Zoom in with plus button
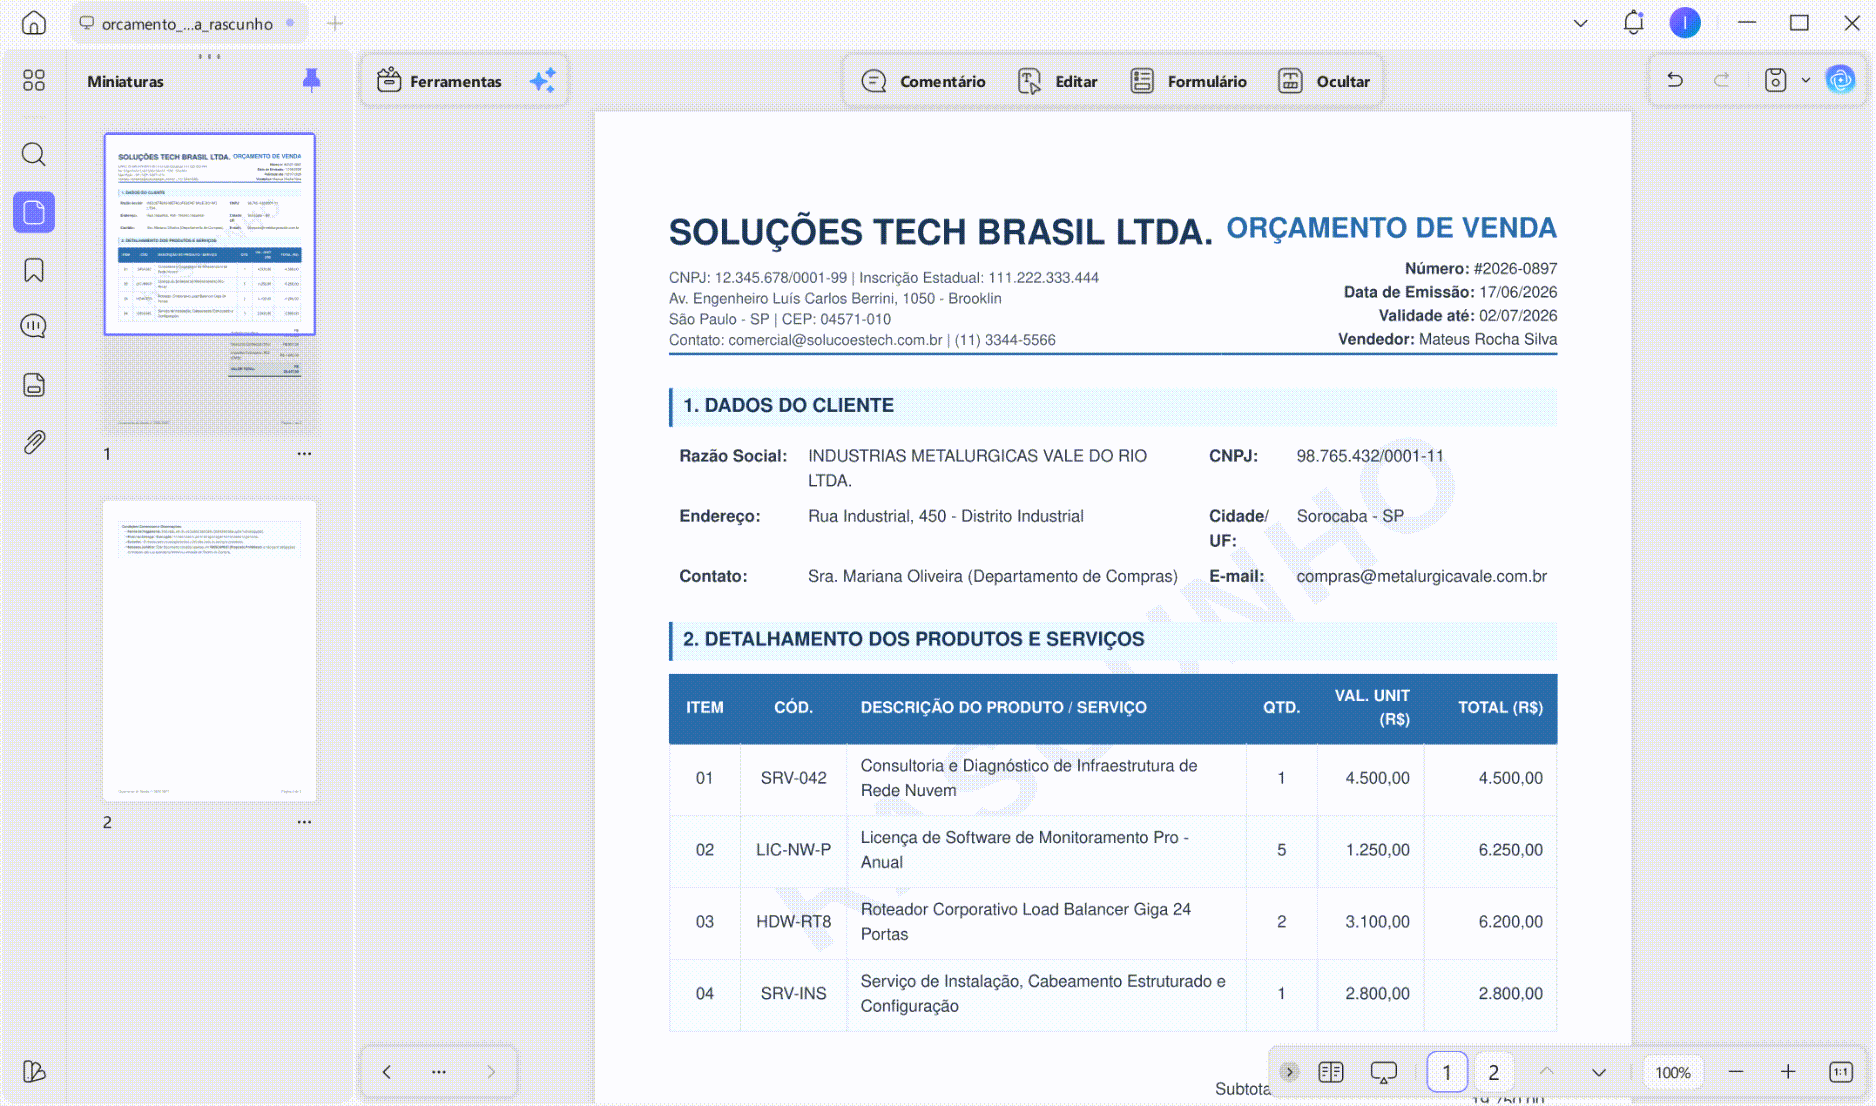The height and width of the screenshot is (1106, 1876). [1788, 1072]
